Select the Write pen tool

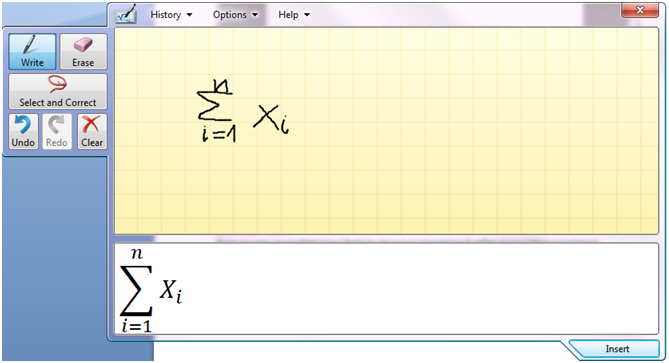tap(32, 52)
